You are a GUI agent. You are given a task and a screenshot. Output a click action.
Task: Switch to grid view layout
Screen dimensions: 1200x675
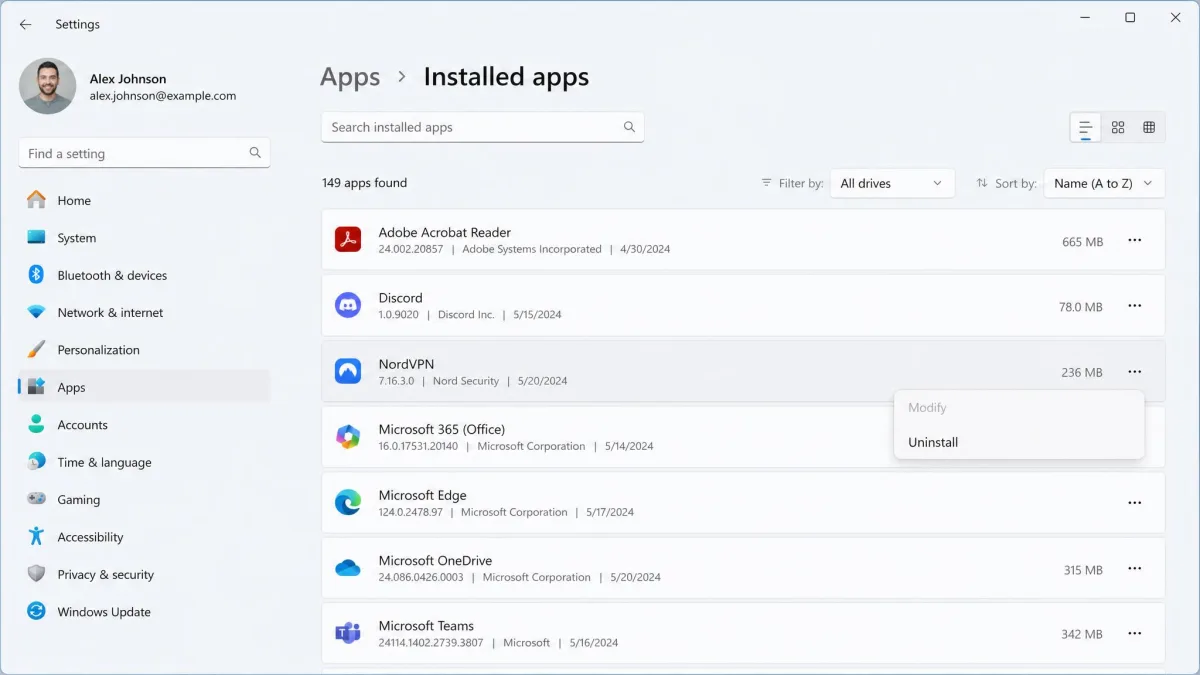pyautogui.click(x=1118, y=128)
